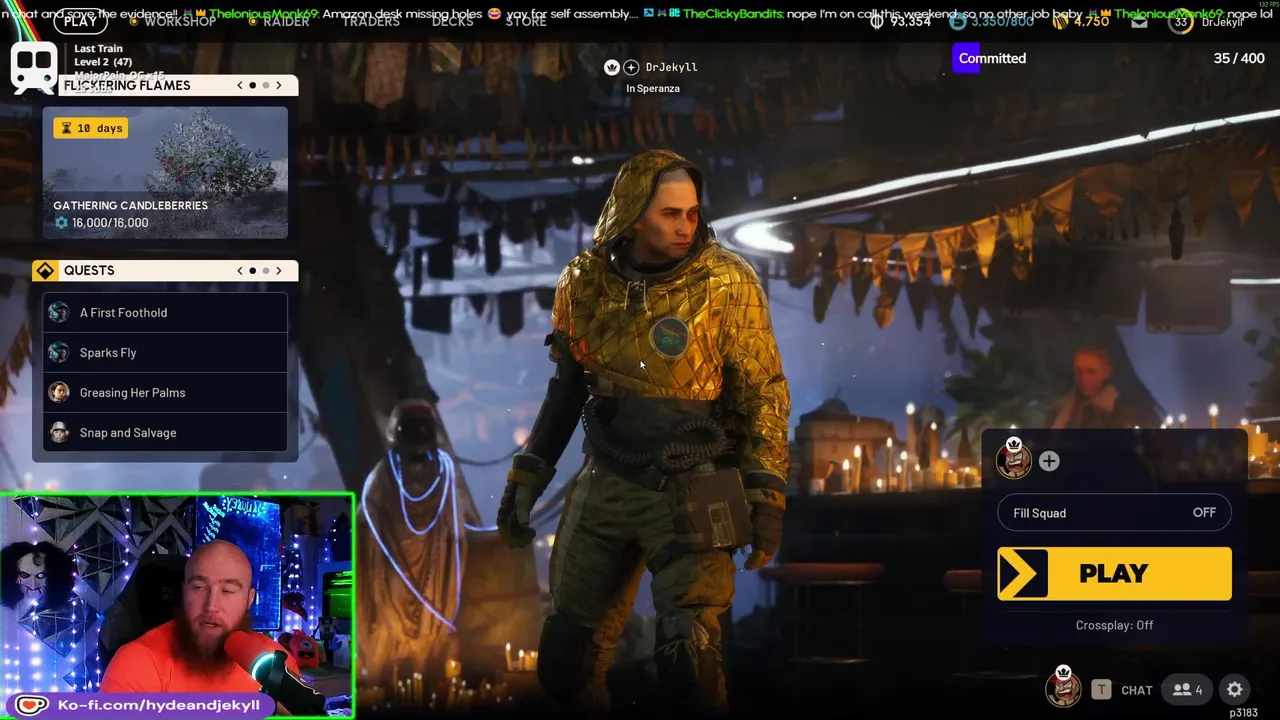The image size is (1280, 720).
Task: Switch to the TRADERS tab
Action: [x=370, y=21]
